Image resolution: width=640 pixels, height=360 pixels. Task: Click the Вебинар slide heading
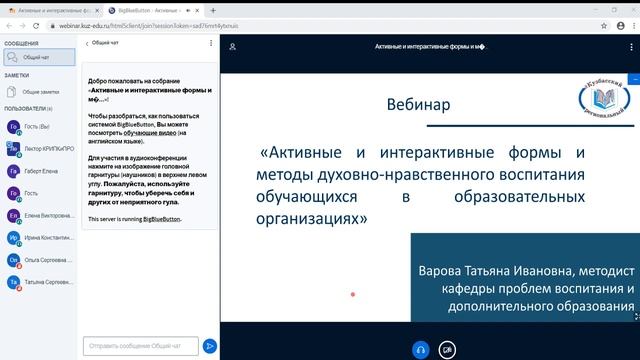tap(418, 105)
